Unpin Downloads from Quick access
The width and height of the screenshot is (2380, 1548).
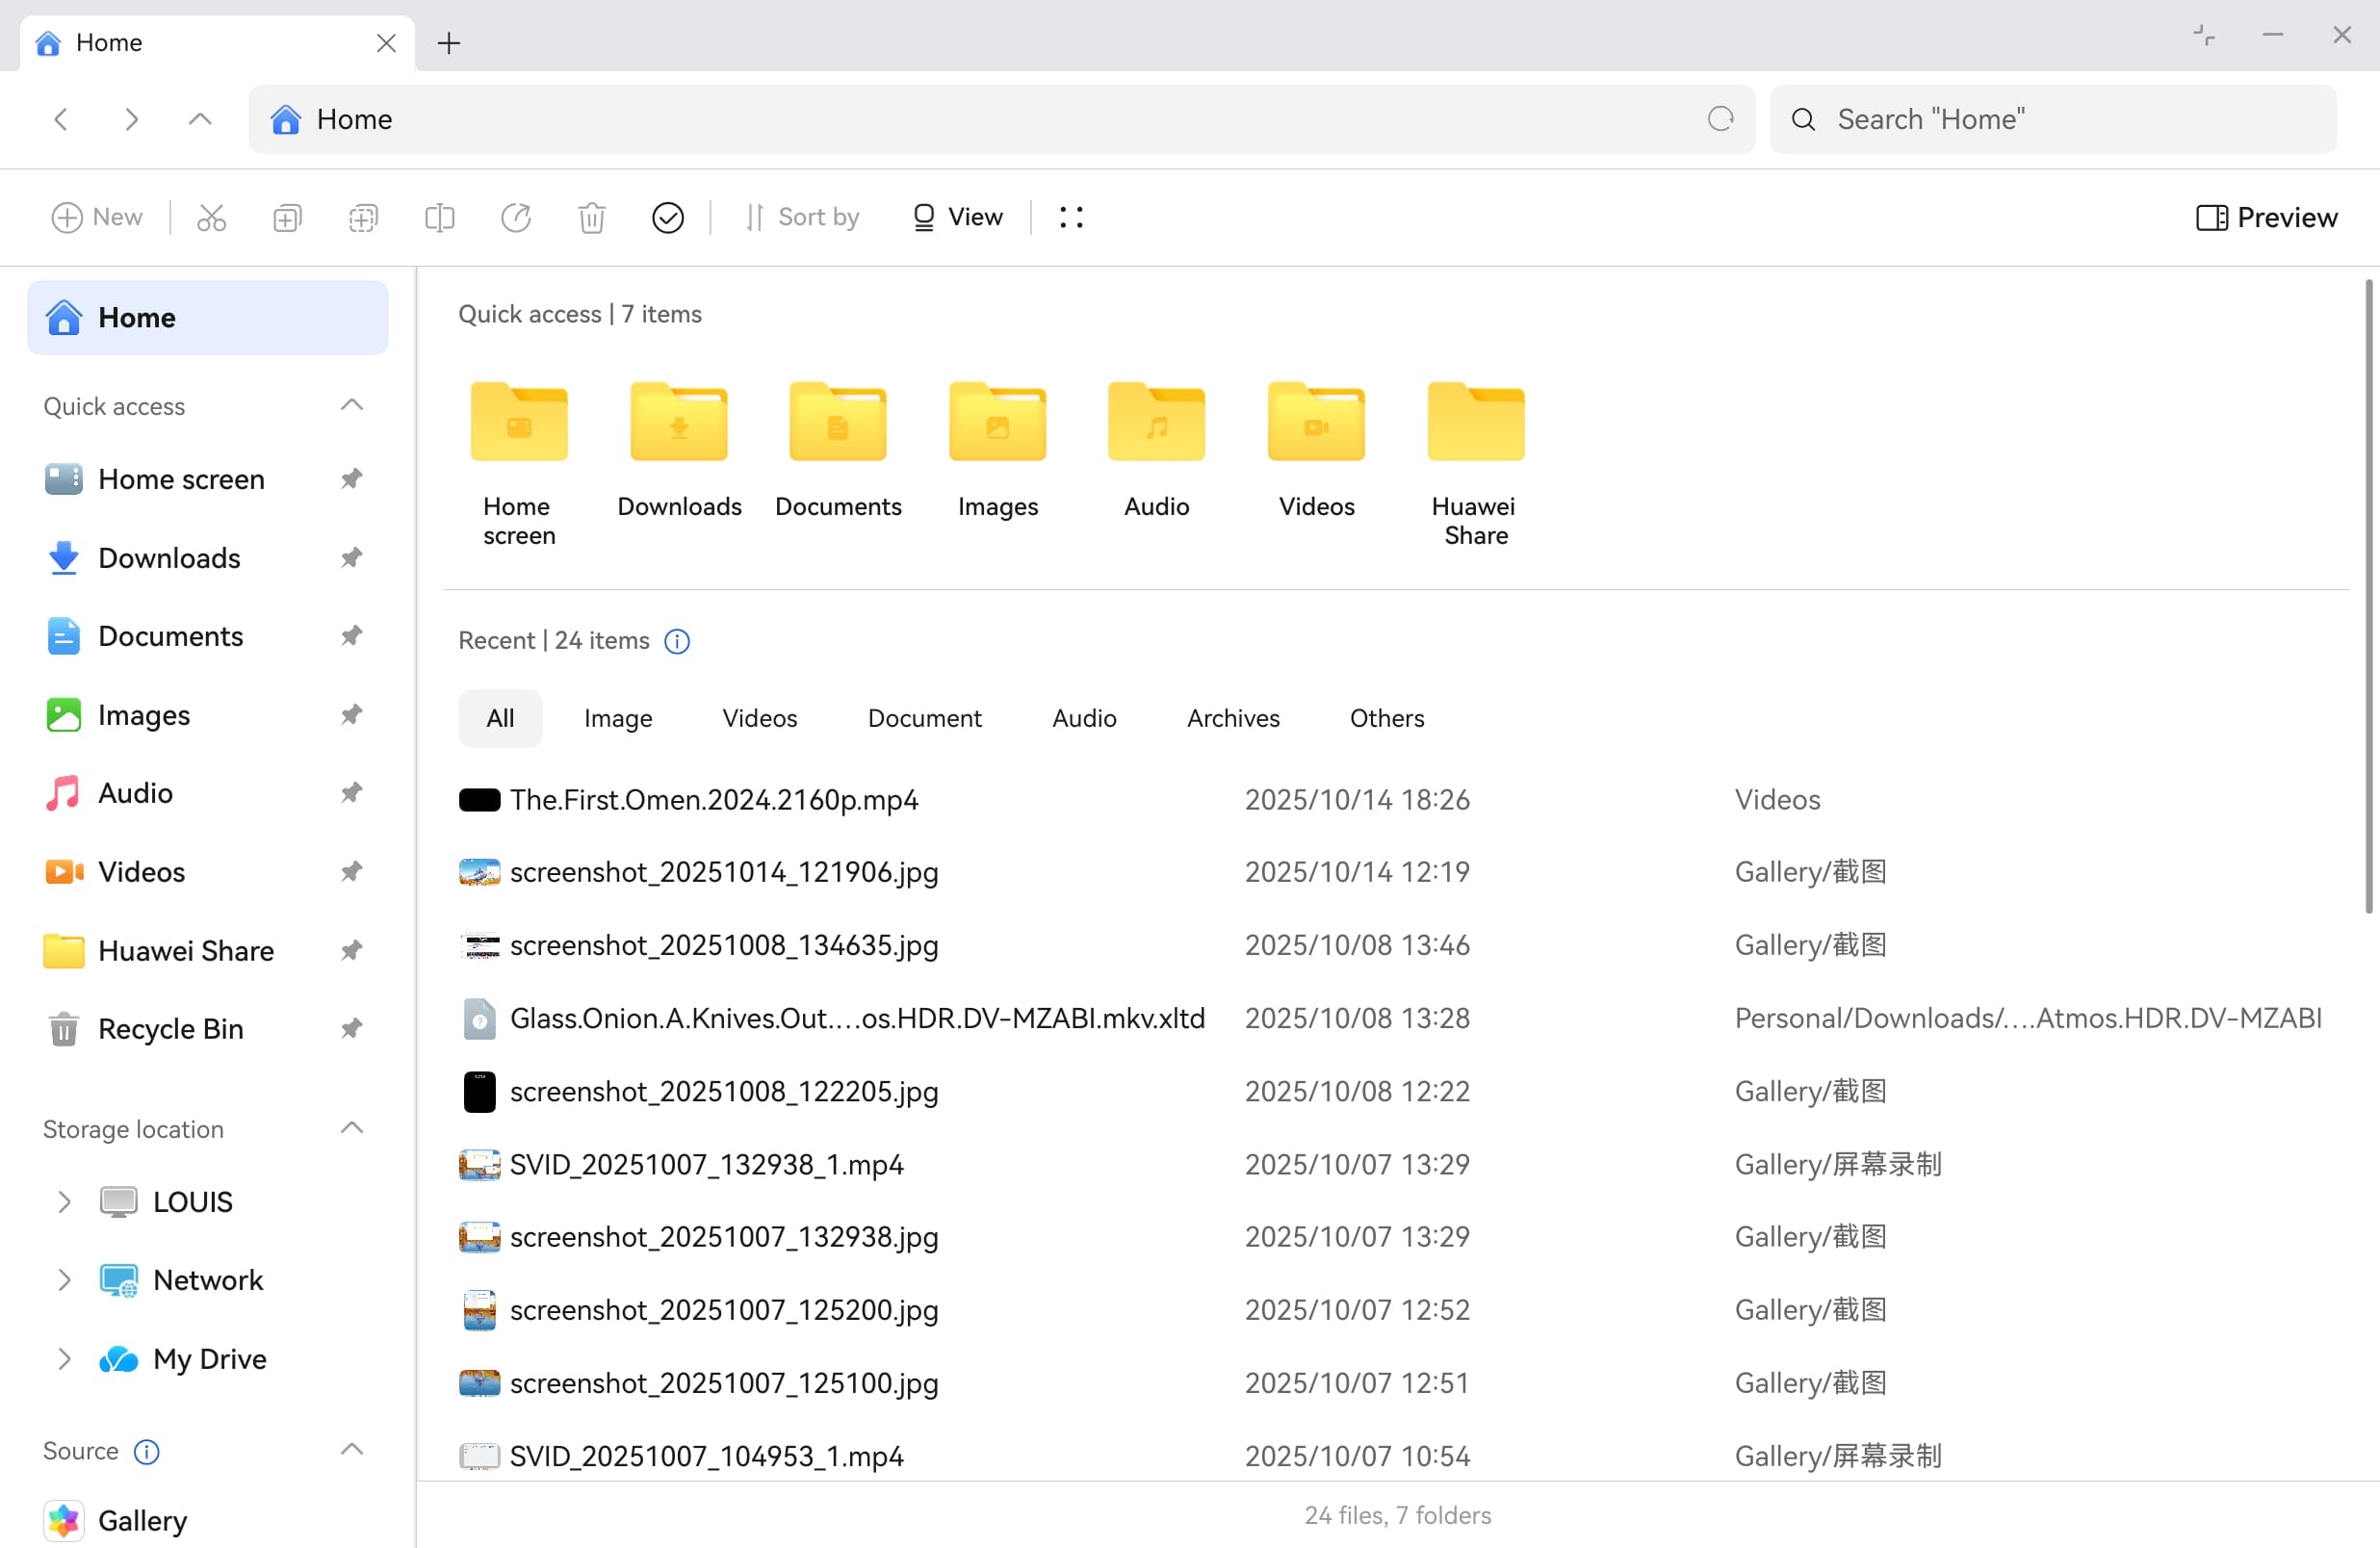coord(351,558)
